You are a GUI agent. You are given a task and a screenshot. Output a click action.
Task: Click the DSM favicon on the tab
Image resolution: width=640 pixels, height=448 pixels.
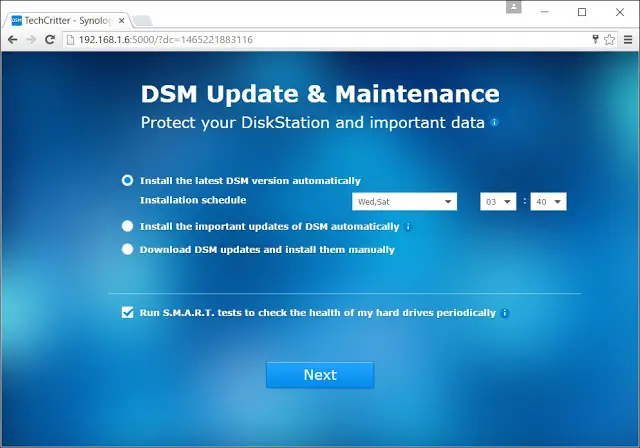point(17,20)
